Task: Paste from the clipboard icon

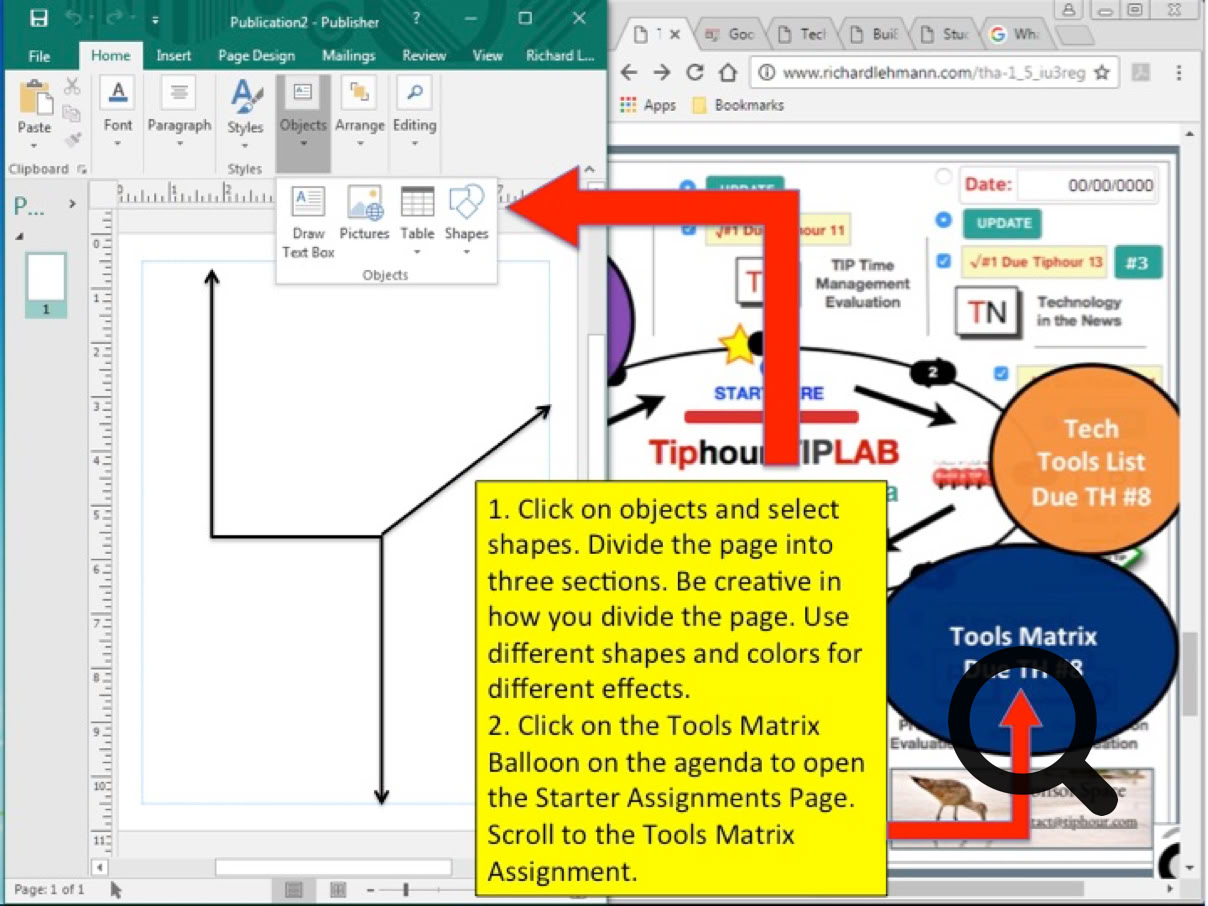Action: [x=34, y=99]
